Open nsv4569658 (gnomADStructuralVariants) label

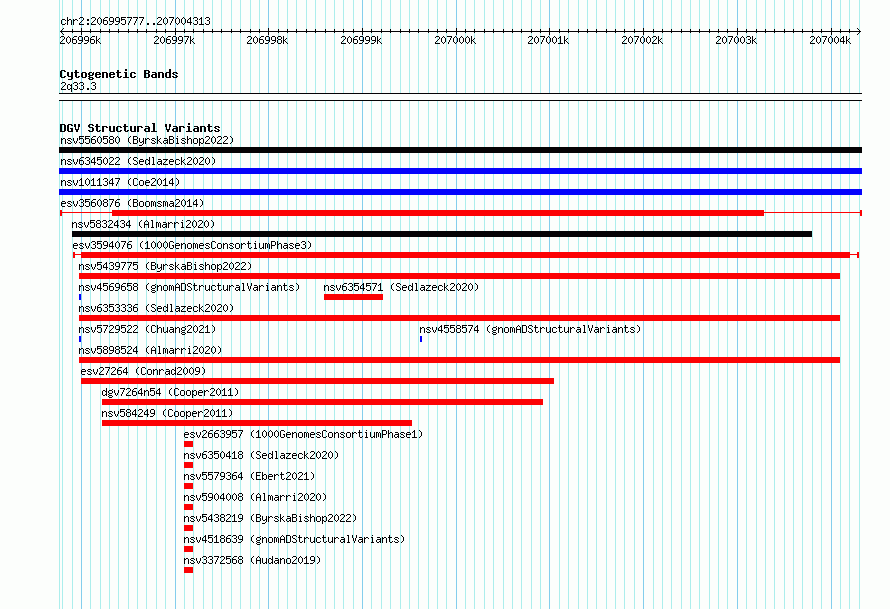[189, 287]
